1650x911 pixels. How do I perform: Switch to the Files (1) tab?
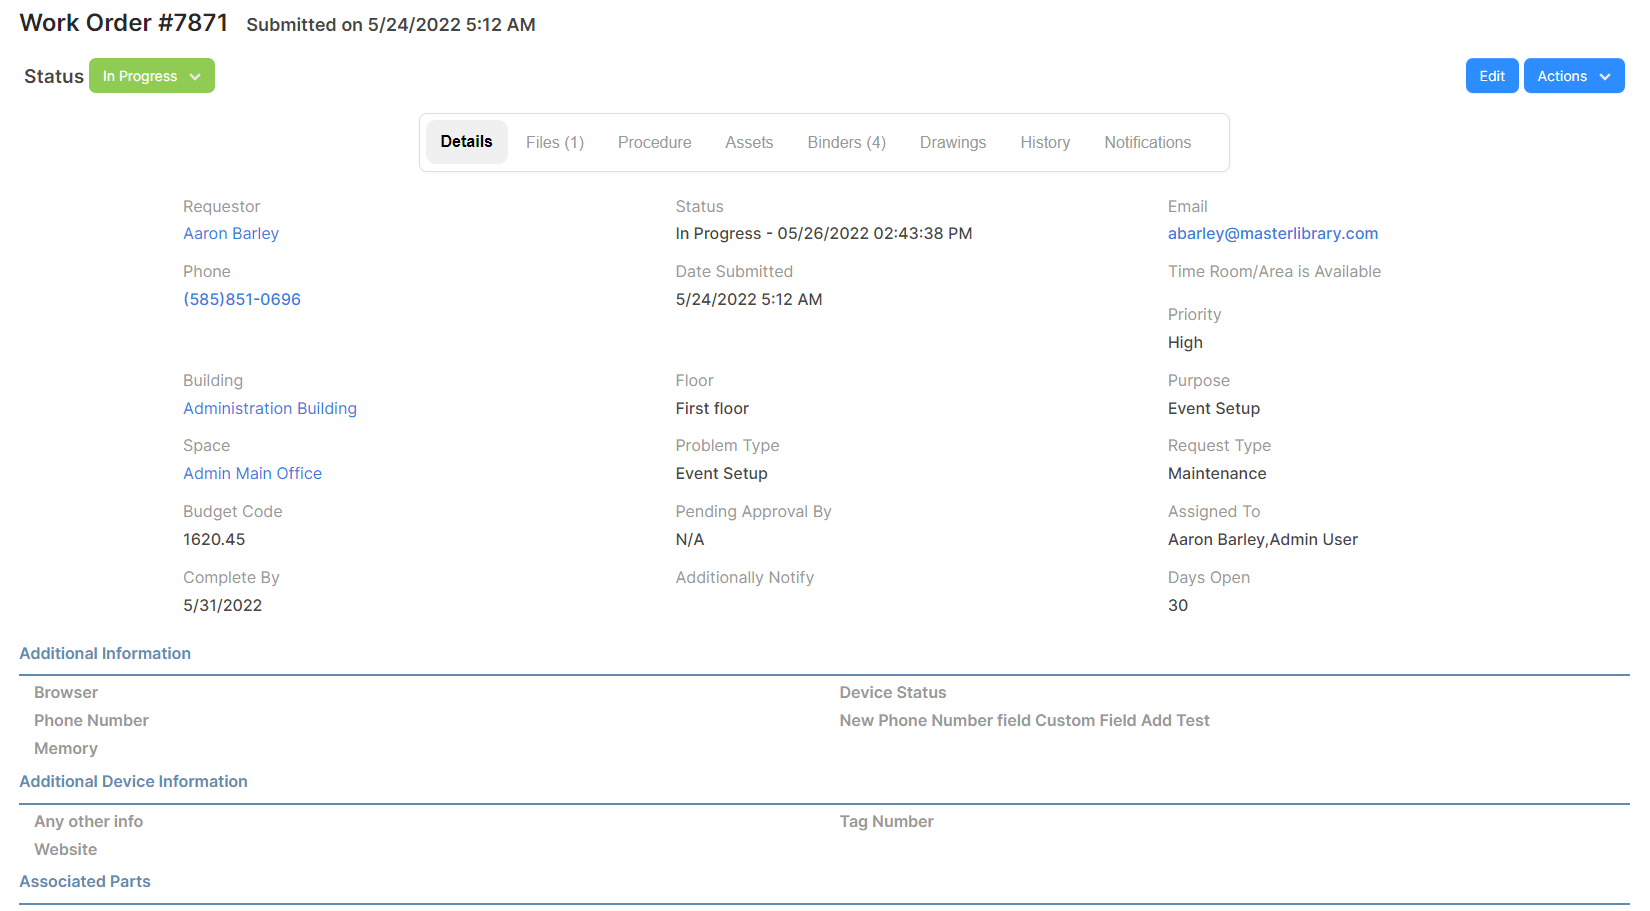tap(554, 142)
